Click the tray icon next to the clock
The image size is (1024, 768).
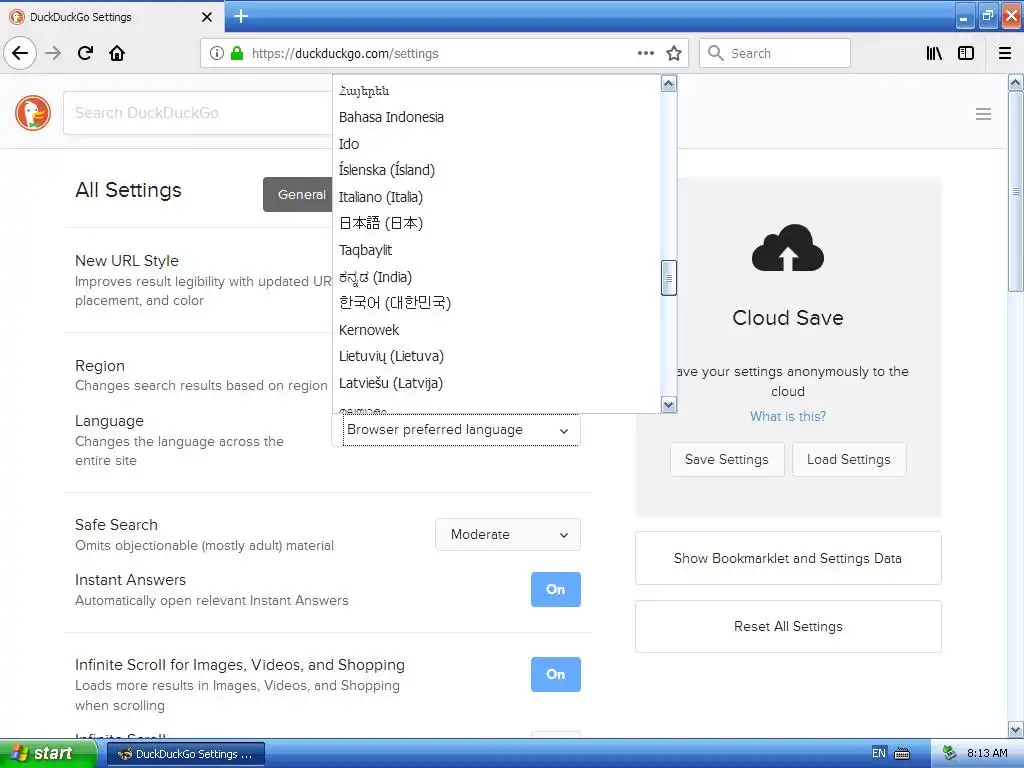(x=949, y=753)
